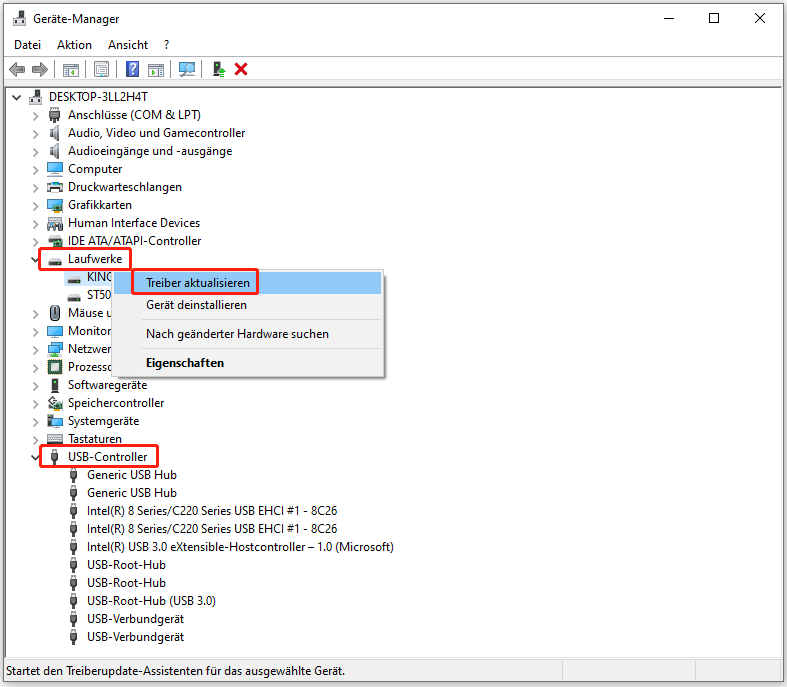Open the ? help menu
This screenshot has width=787, height=687.
click(166, 45)
